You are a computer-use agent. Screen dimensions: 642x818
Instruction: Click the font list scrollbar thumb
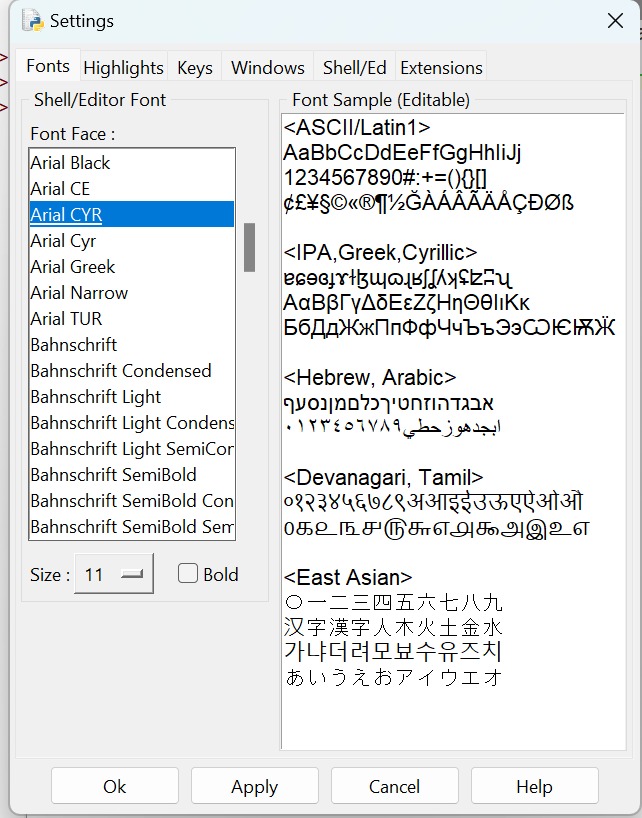point(247,248)
